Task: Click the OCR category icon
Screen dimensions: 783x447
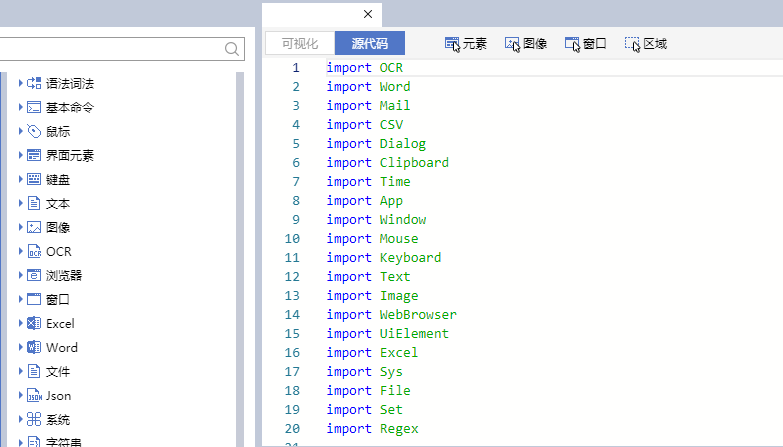Action: pos(34,252)
